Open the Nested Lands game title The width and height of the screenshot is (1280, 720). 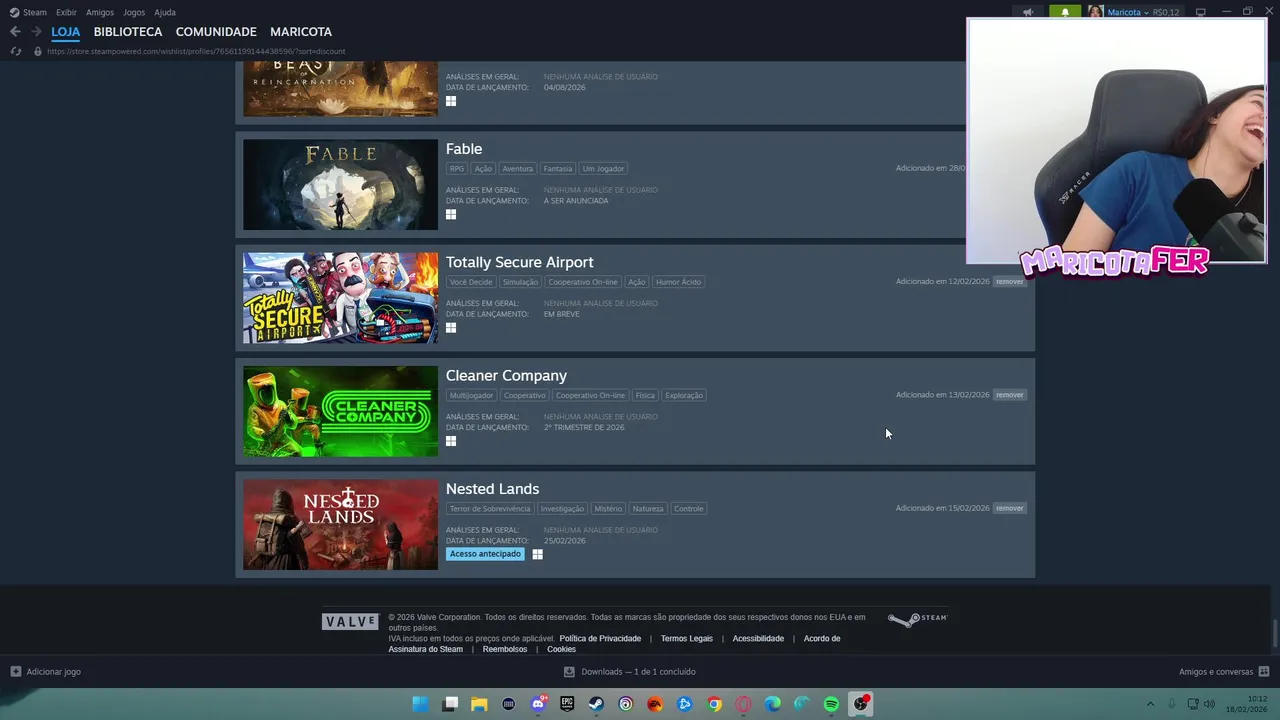pos(492,489)
